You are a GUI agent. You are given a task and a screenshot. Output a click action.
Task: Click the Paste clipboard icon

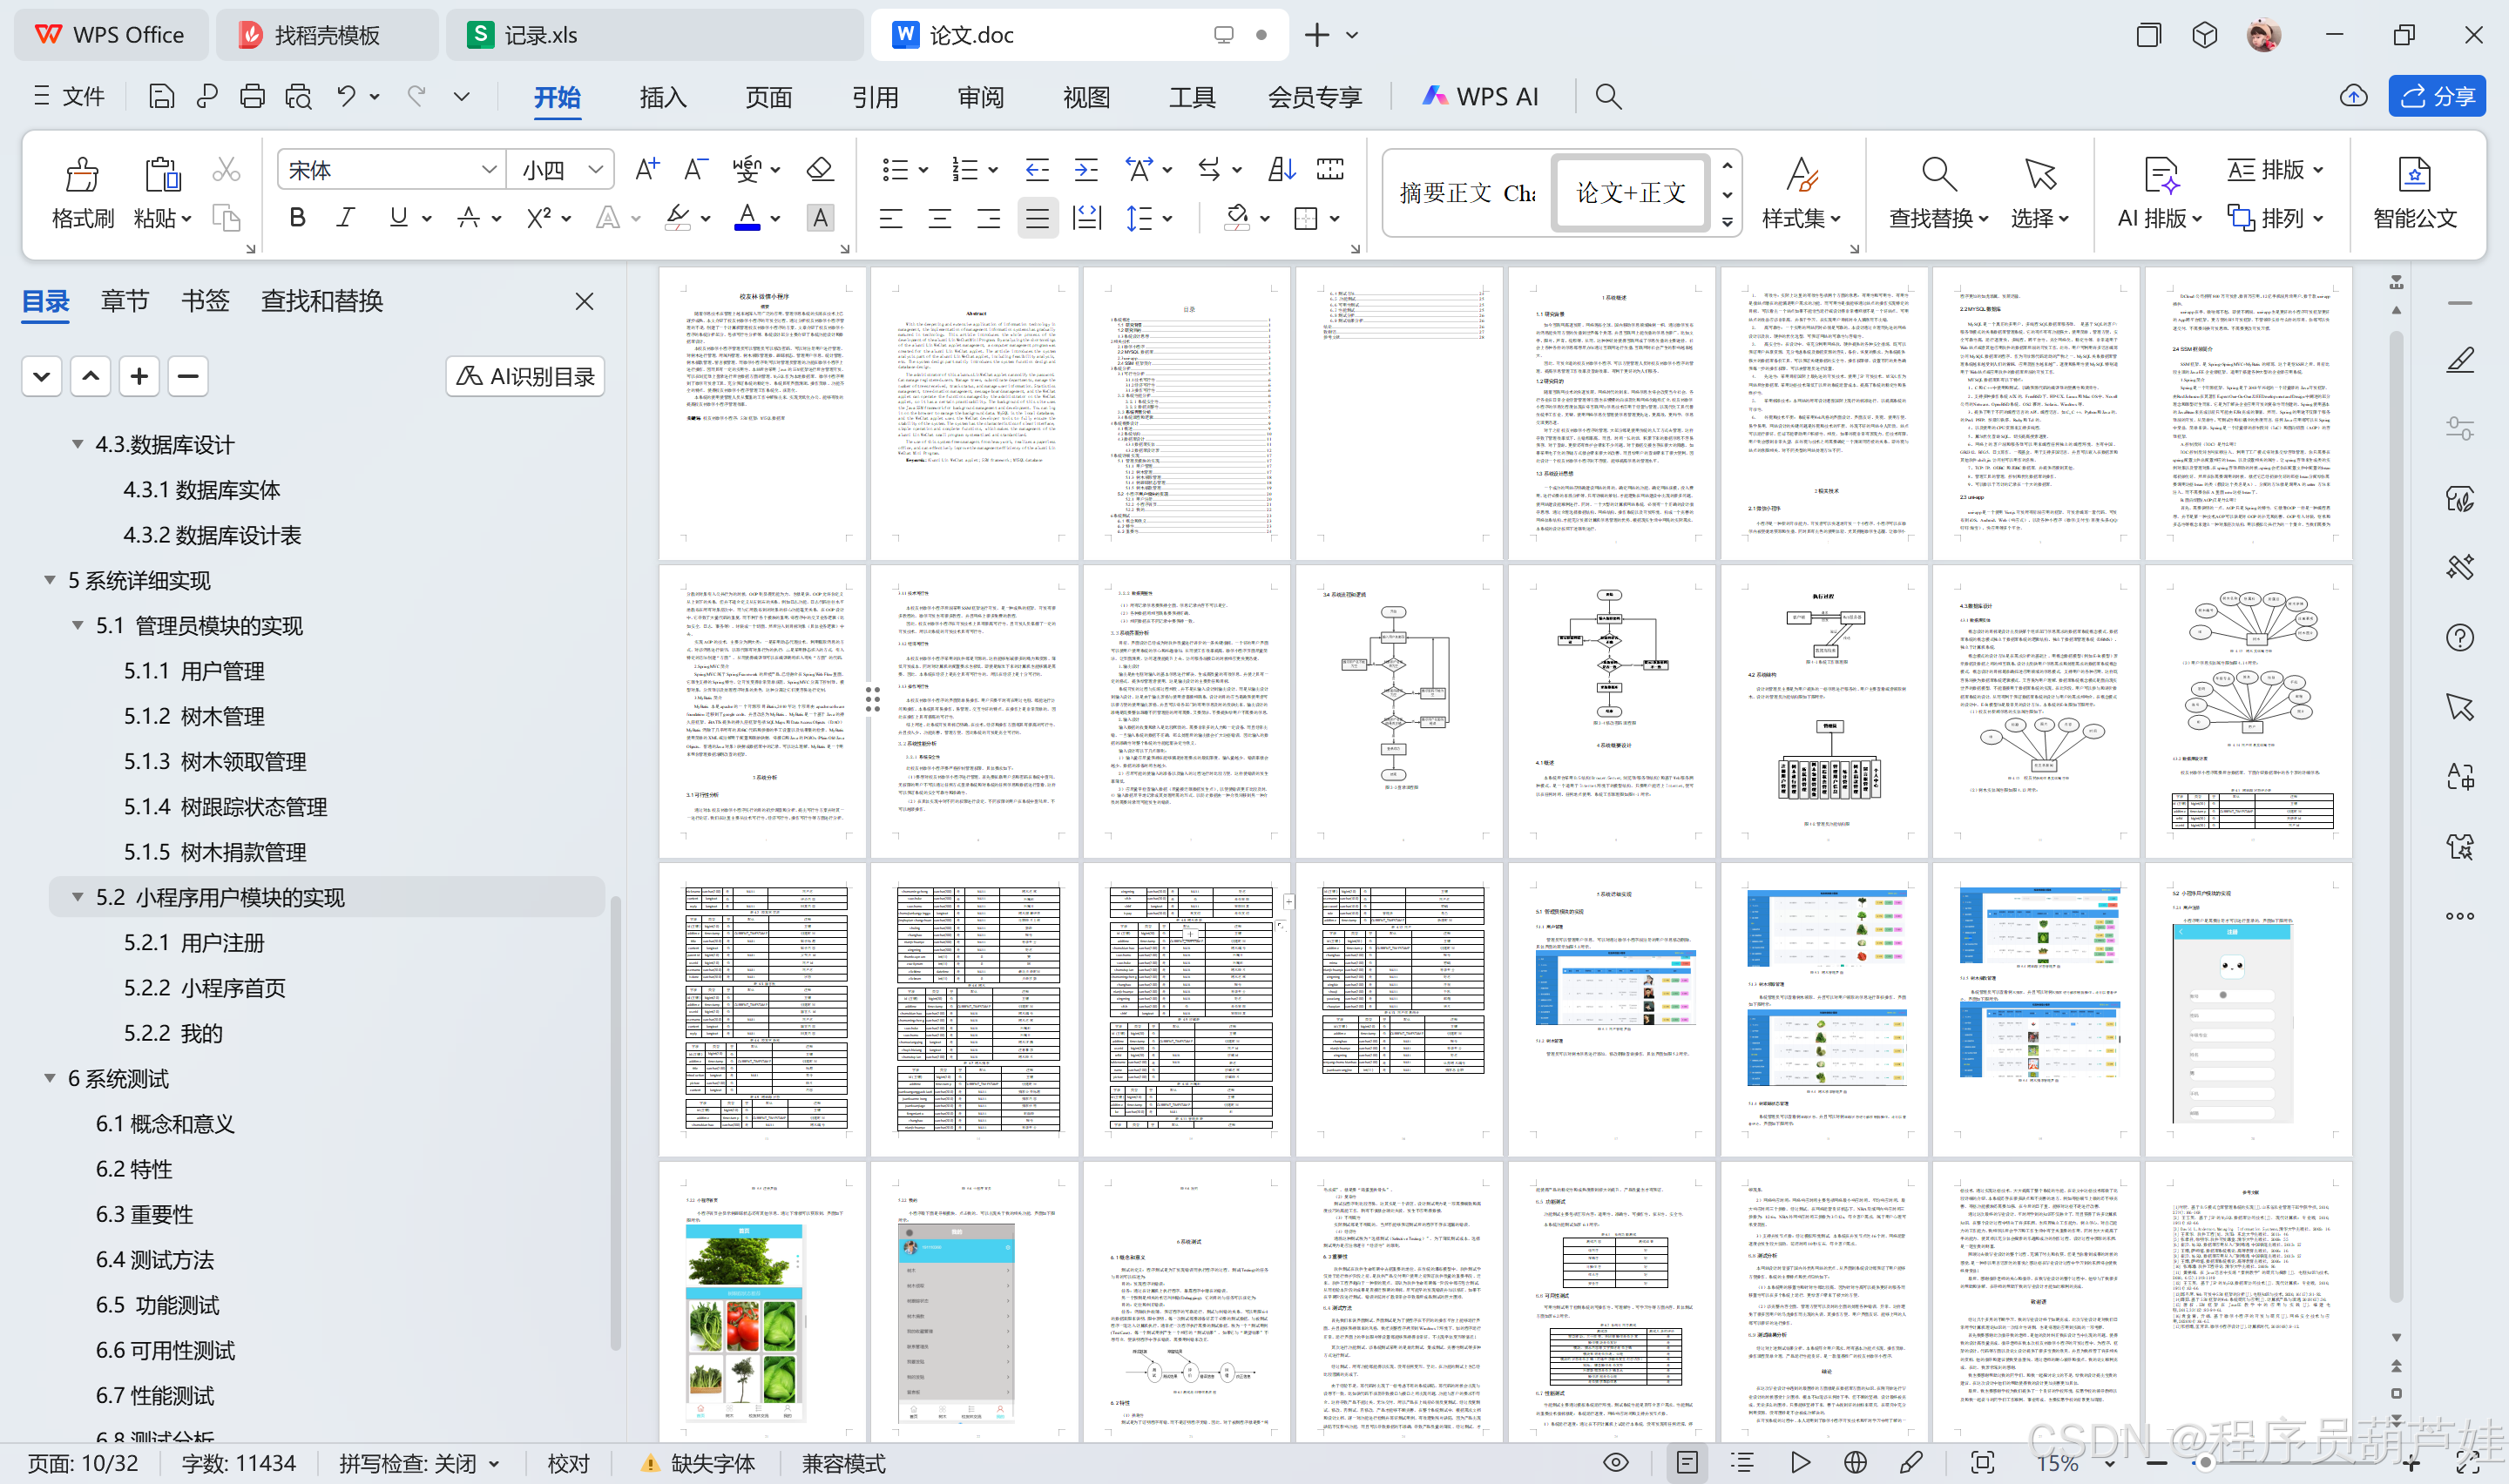tap(162, 174)
